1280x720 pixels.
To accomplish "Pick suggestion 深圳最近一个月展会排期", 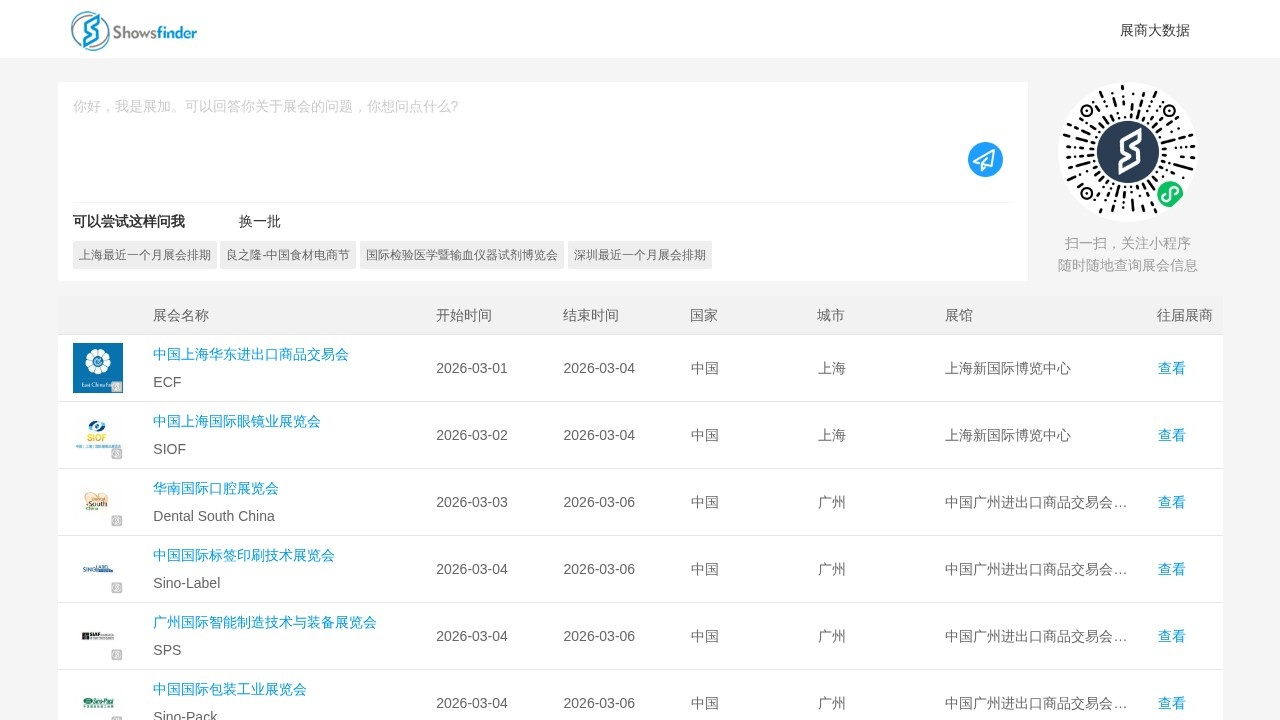I will 640,255.
